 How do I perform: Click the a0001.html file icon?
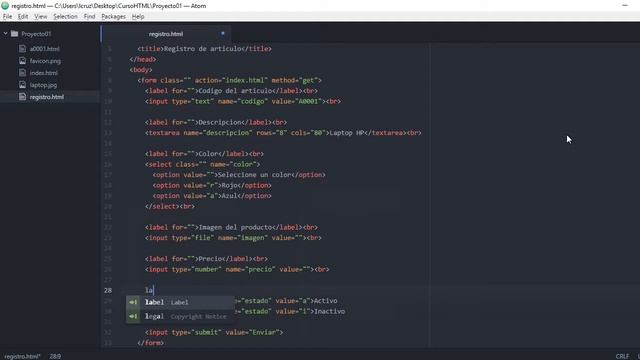click(22, 49)
